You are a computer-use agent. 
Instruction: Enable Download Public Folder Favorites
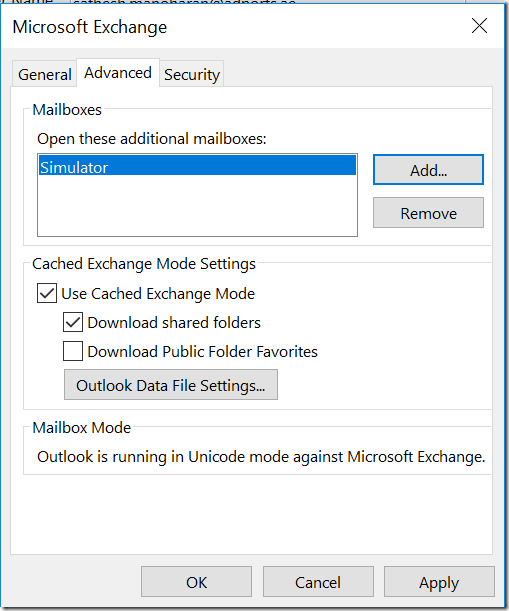(x=73, y=351)
